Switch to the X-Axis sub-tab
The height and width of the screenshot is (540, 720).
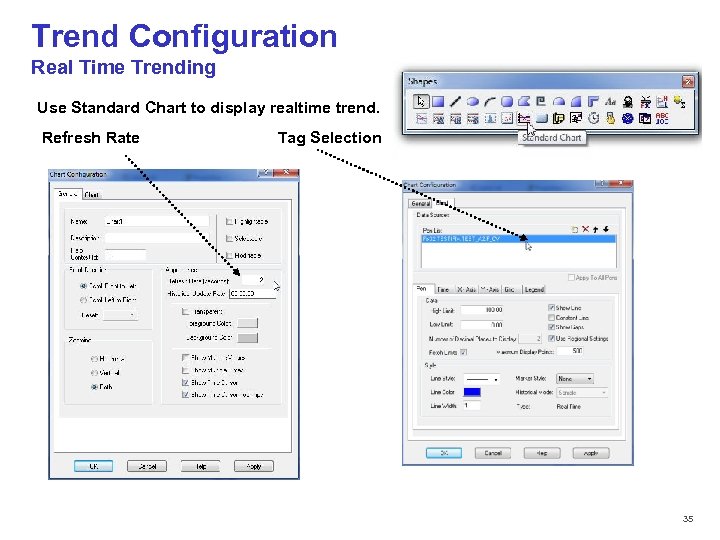(x=467, y=289)
